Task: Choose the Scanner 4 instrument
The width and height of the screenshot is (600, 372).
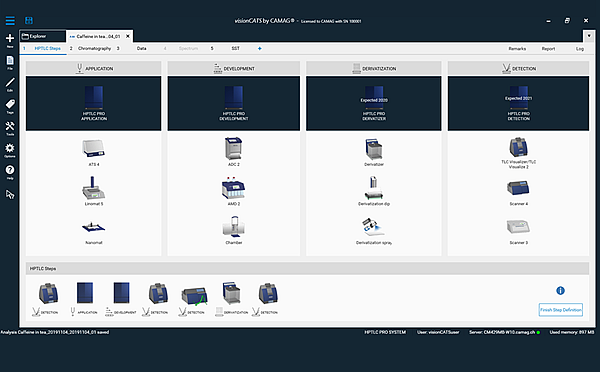Action: [x=518, y=193]
